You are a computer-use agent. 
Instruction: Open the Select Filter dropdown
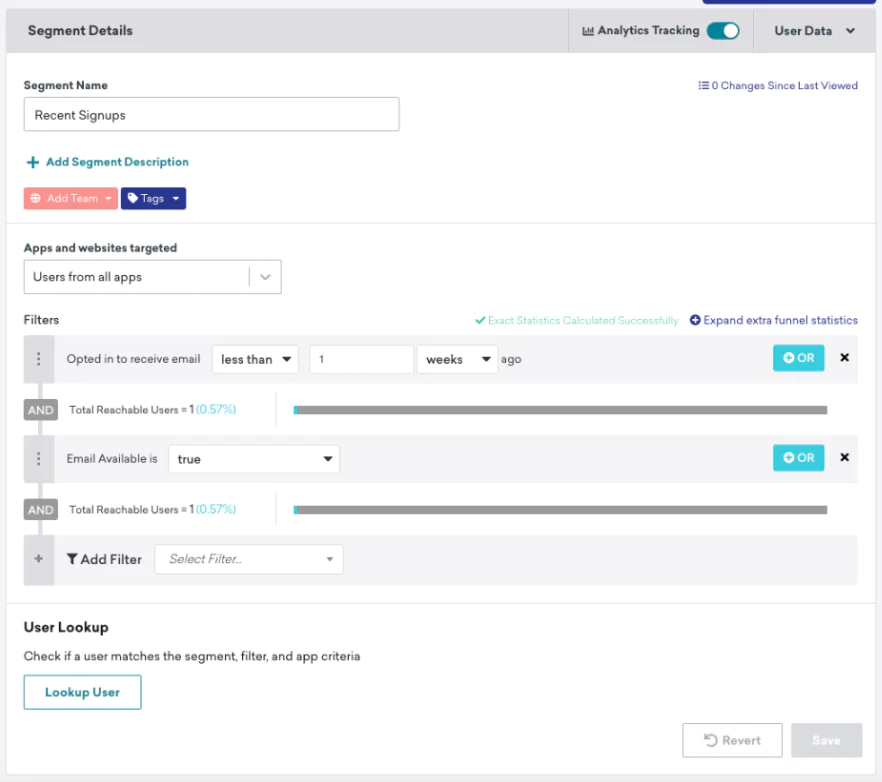248,559
